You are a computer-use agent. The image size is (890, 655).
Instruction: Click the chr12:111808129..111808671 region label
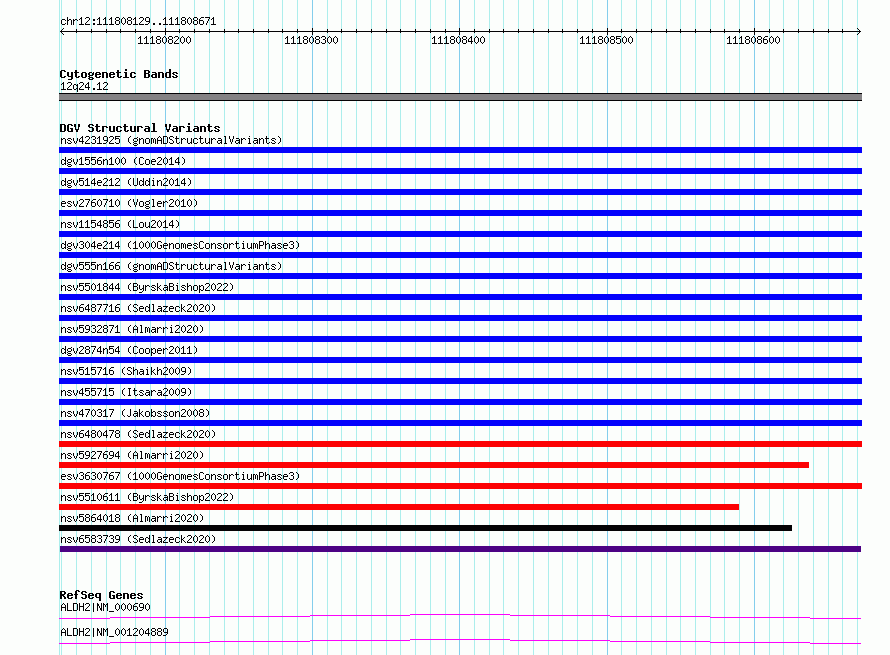[x=138, y=22]
